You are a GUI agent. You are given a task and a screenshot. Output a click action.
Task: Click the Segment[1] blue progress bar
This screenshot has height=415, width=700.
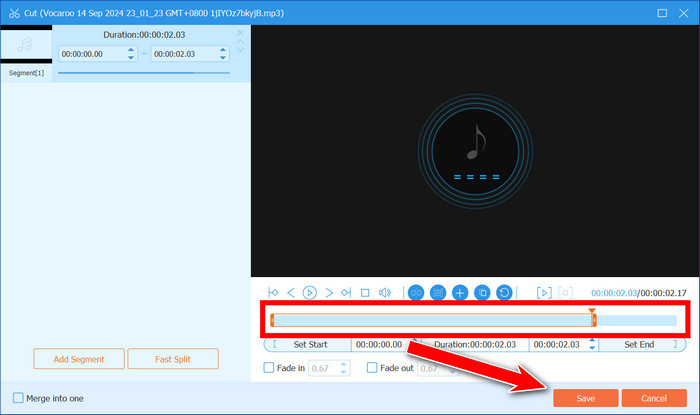(144, 73)
